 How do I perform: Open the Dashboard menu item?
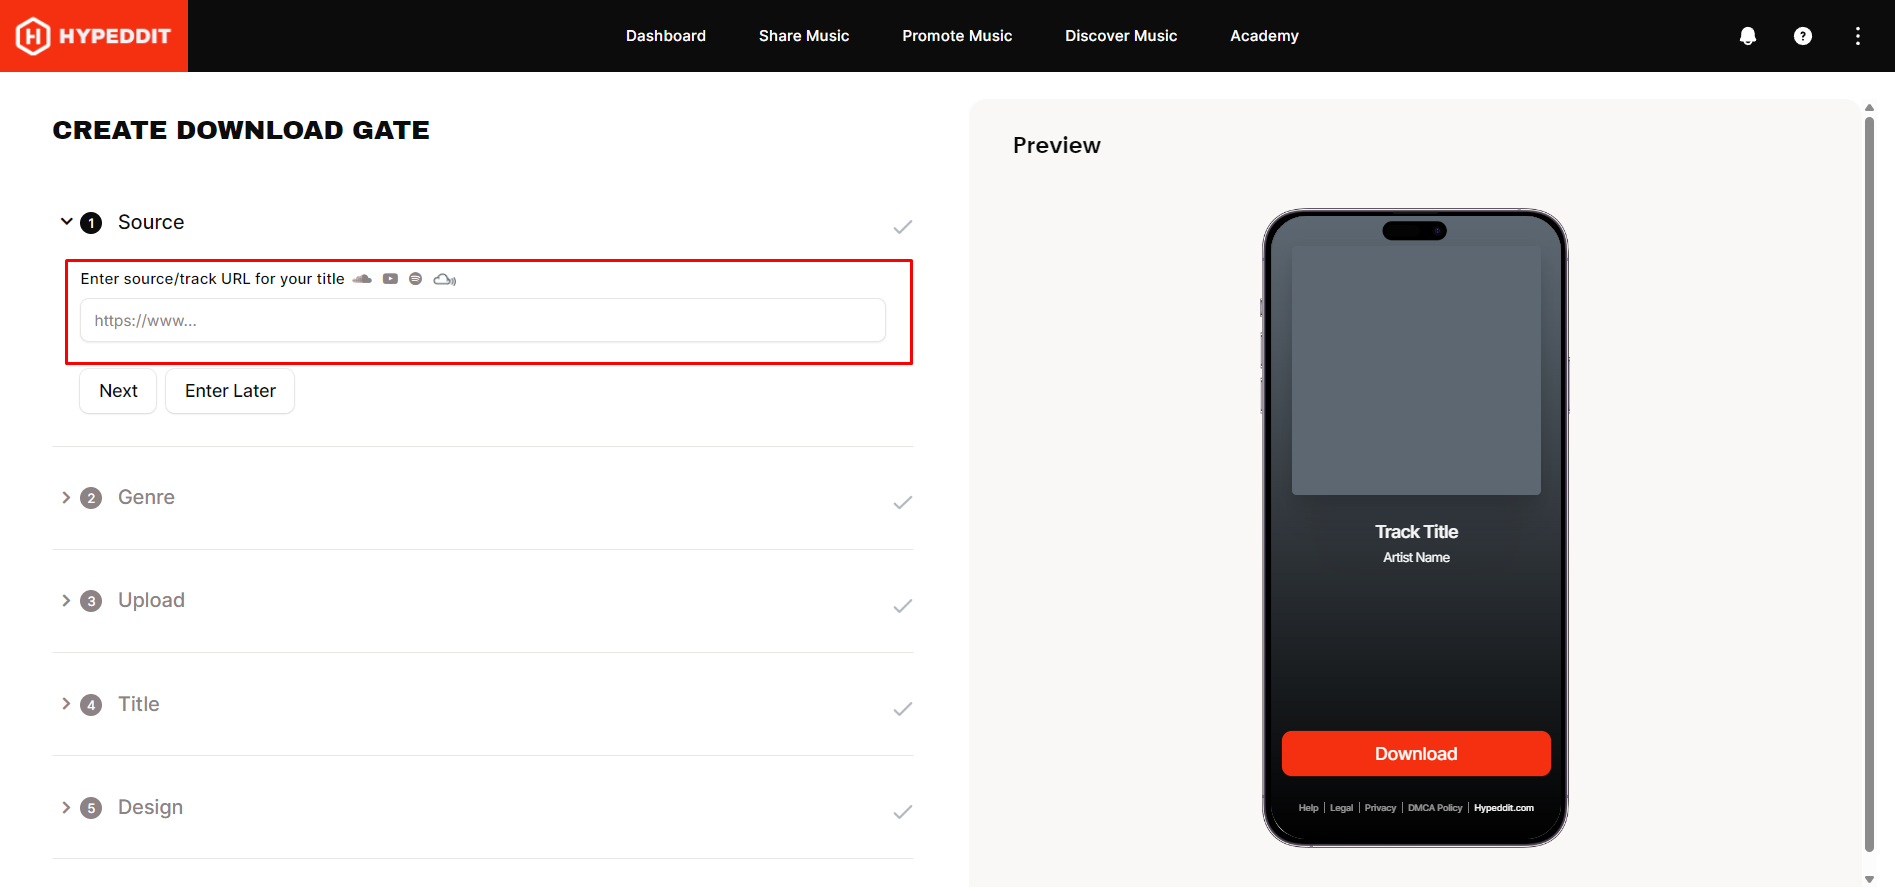[x=666, y=36]
